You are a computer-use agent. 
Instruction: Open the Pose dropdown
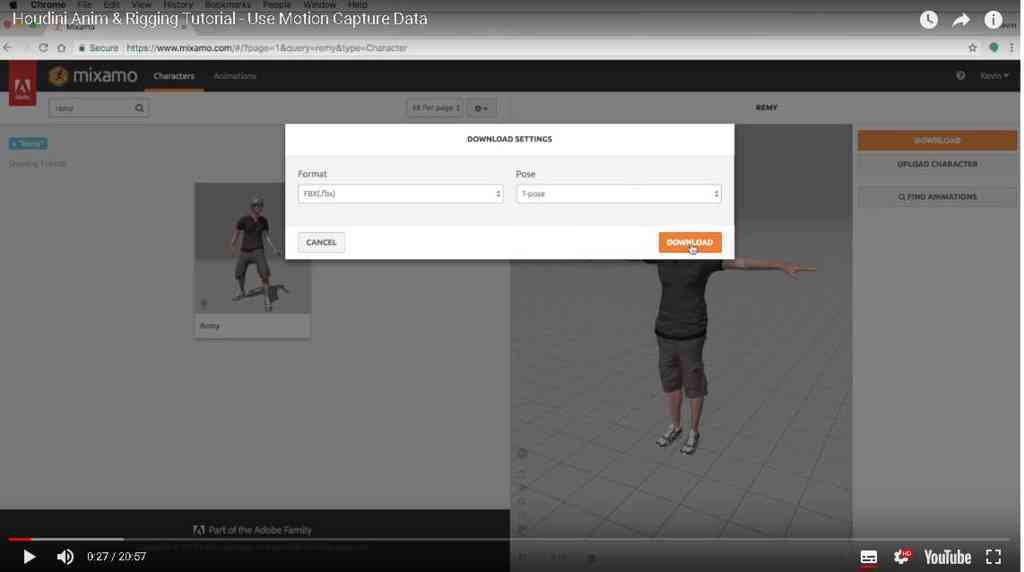618,194
